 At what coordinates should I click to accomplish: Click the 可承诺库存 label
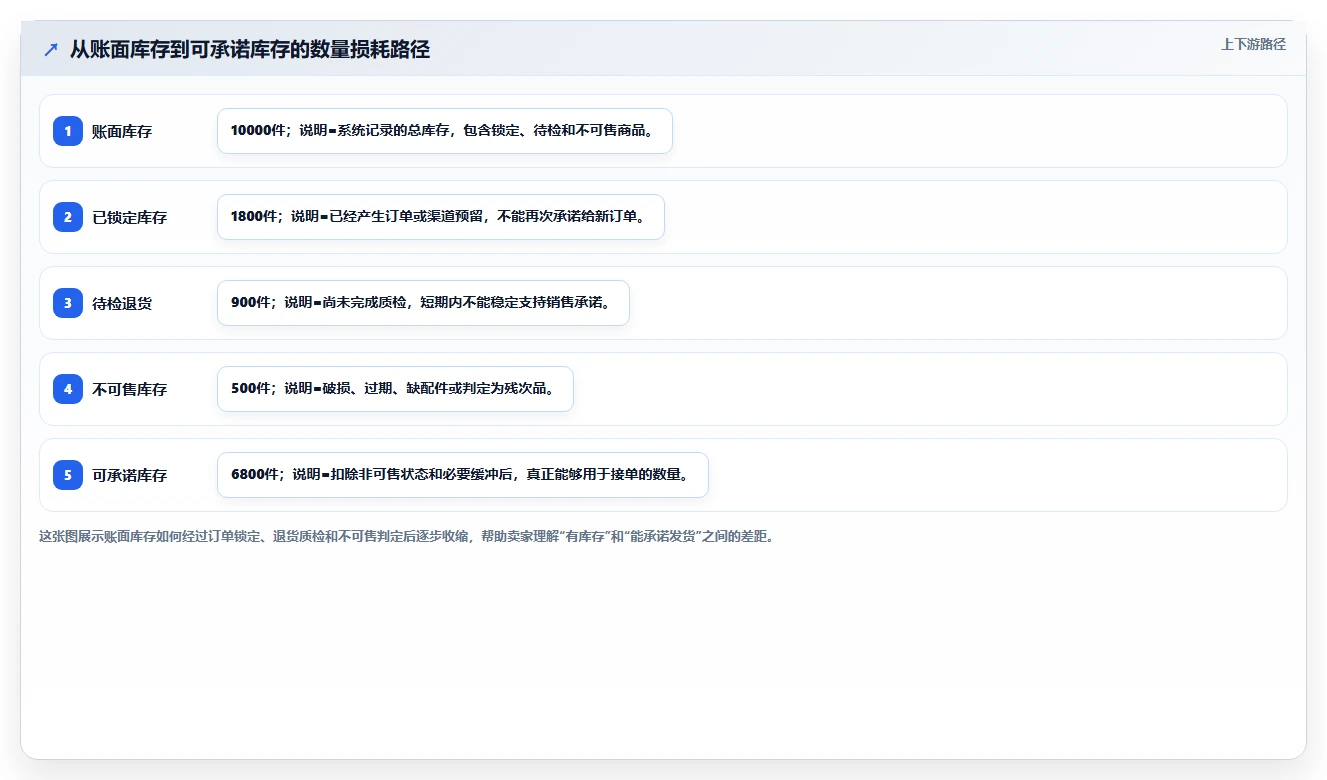130,476
